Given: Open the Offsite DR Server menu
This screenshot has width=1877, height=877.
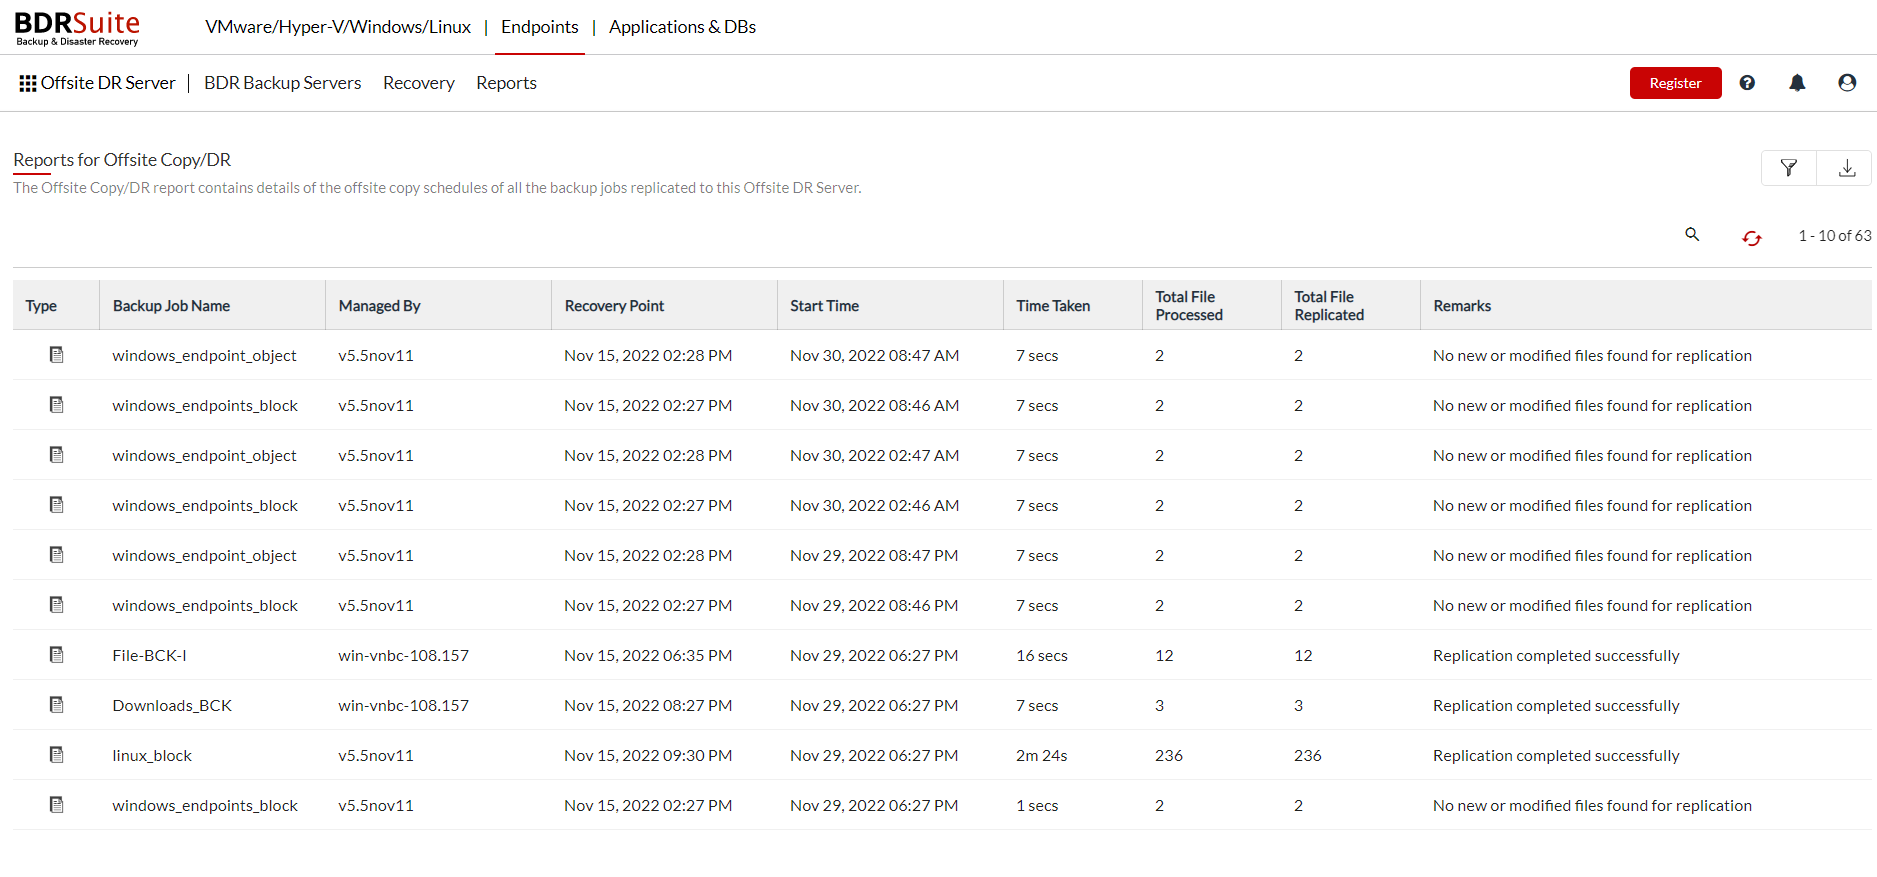Looking at the screenshot, I should [x=108, y=83].
